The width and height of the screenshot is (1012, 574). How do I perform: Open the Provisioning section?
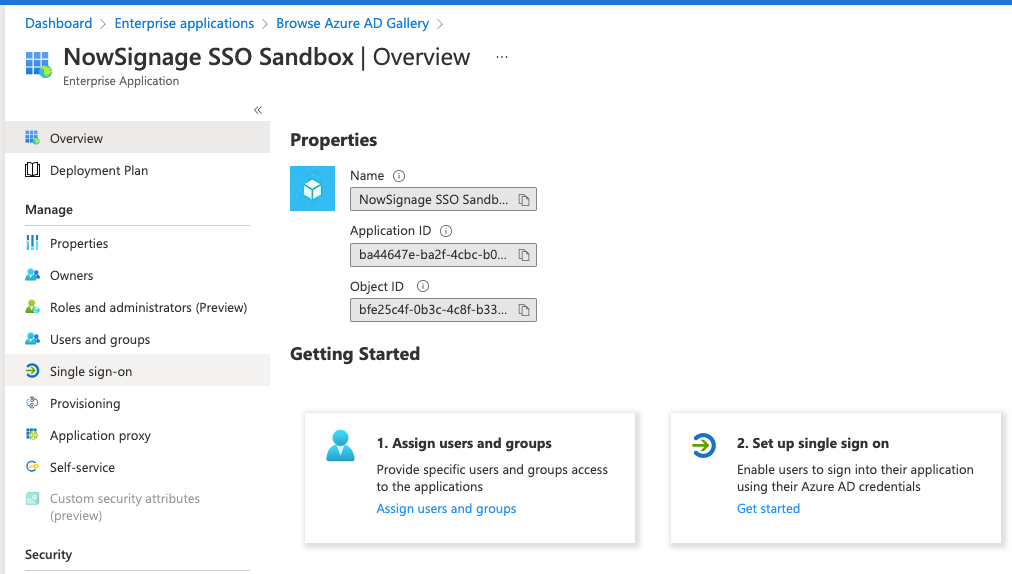(85, 403)
